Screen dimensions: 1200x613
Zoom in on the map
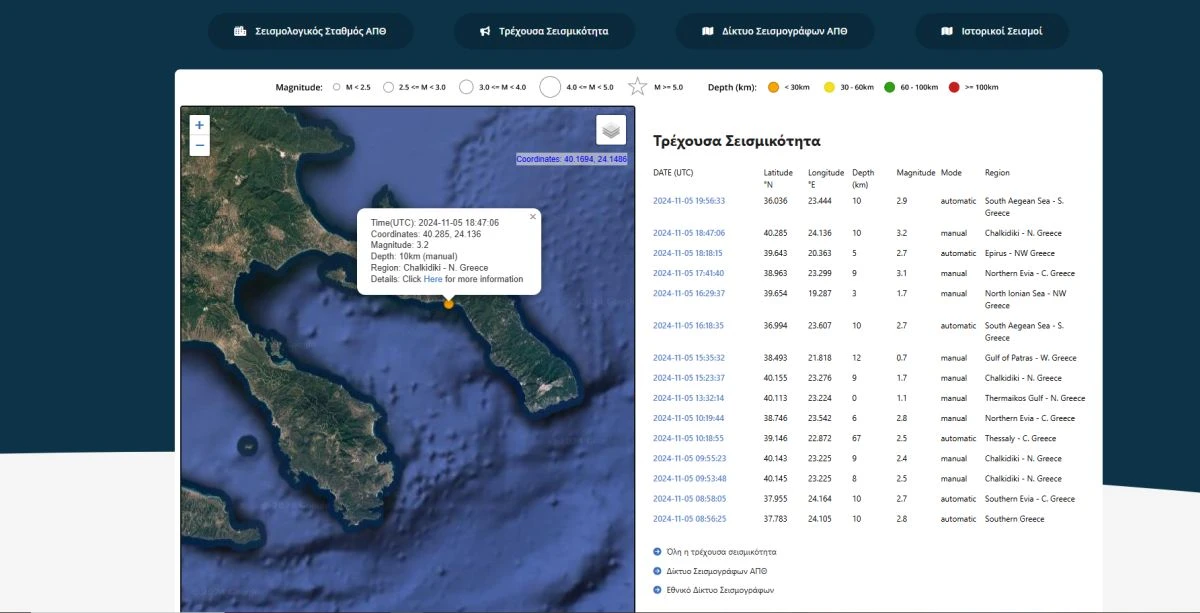pyautogui.click(x=200, y=125)
